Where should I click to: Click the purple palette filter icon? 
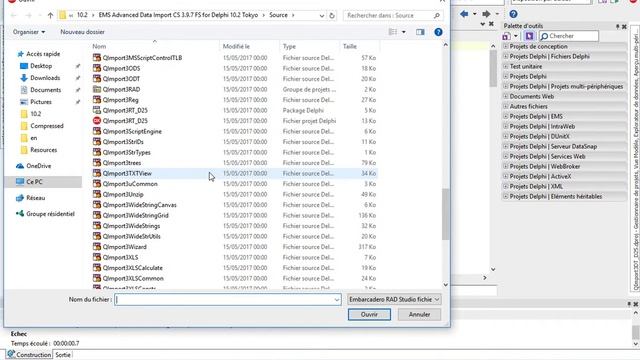529,36
